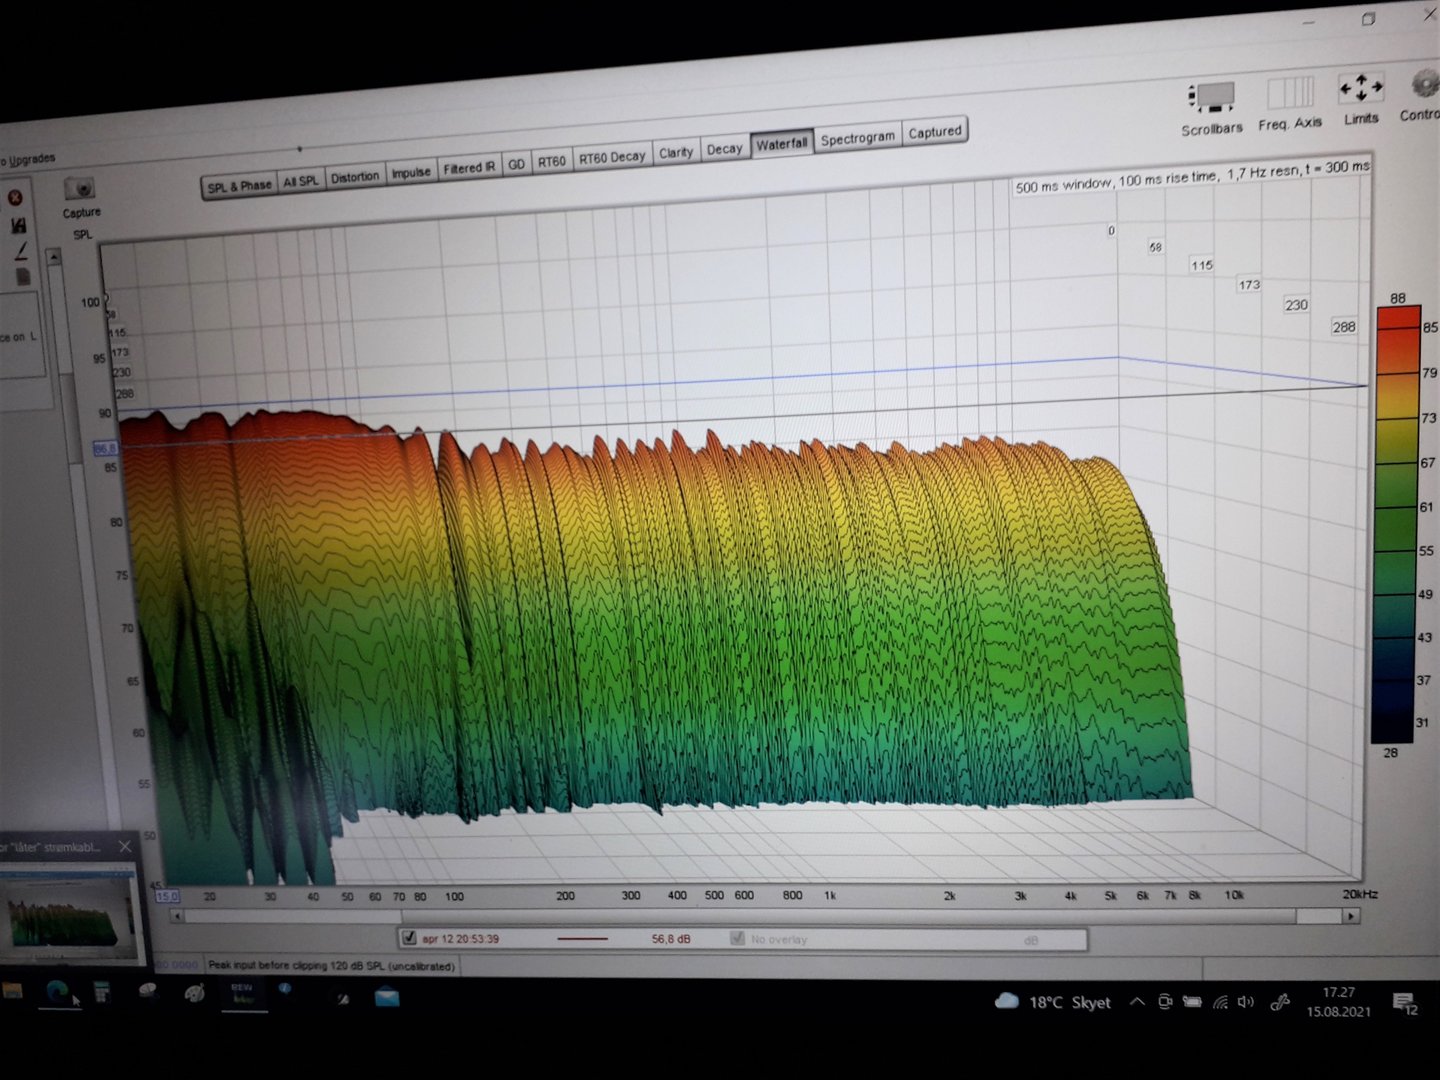The image size is (1440, 1080).
Task: Expand the system tray hidden icons chevron
Action: pos(1137,1001)
